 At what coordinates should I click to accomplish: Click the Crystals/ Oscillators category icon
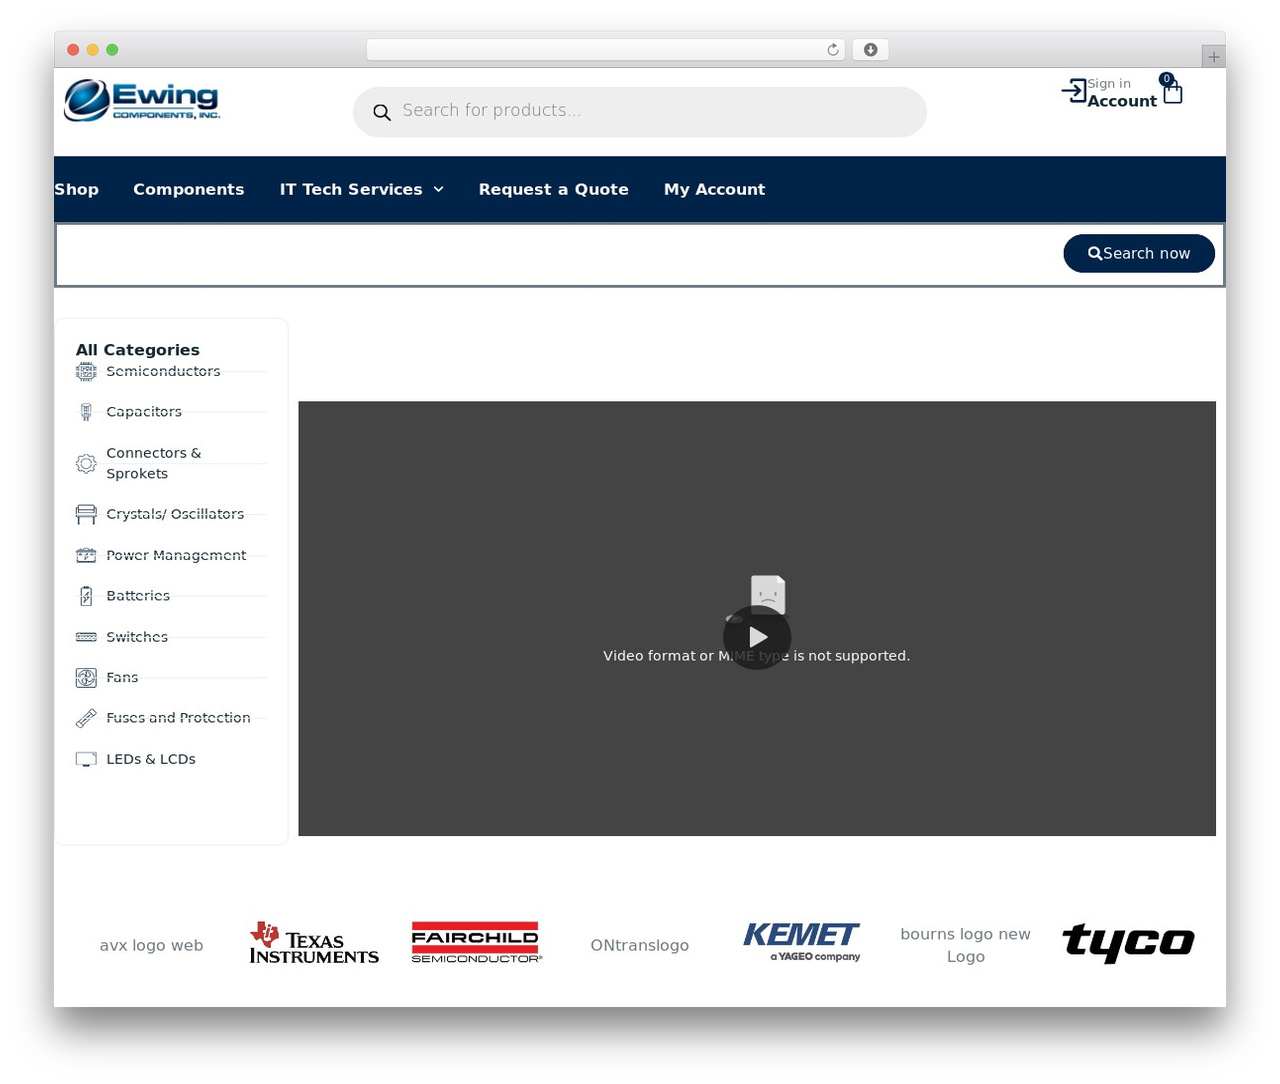pos(86,514)
